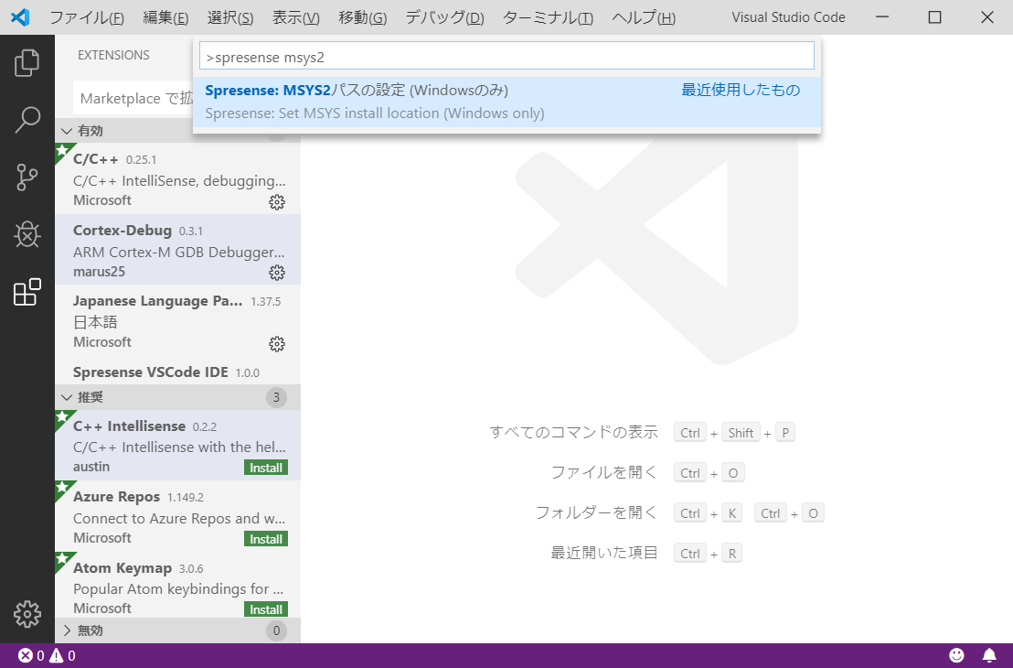Open the Search view

[27, 119]
